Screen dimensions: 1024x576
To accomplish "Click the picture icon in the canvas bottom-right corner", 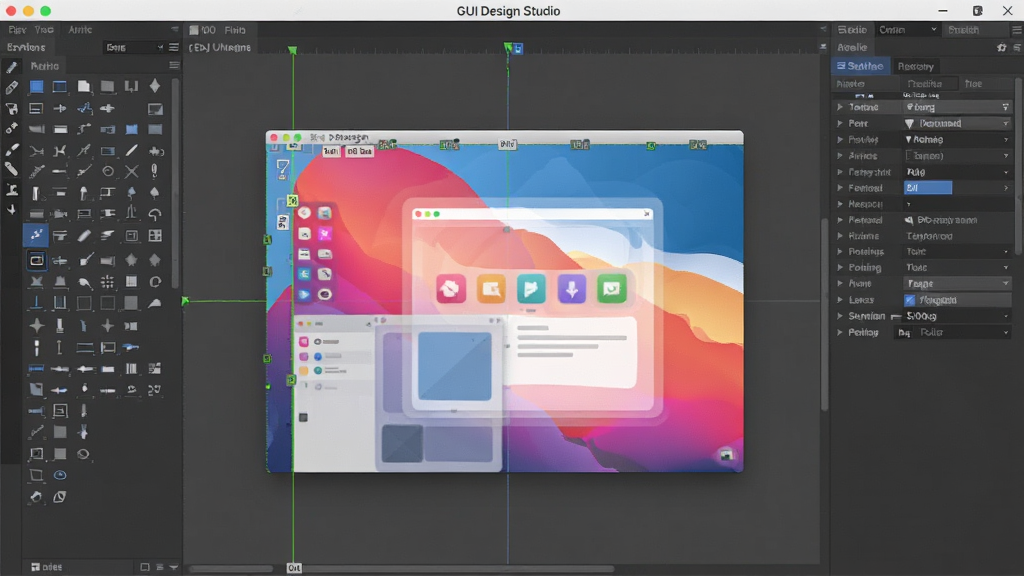I will (x=726, y=455).
